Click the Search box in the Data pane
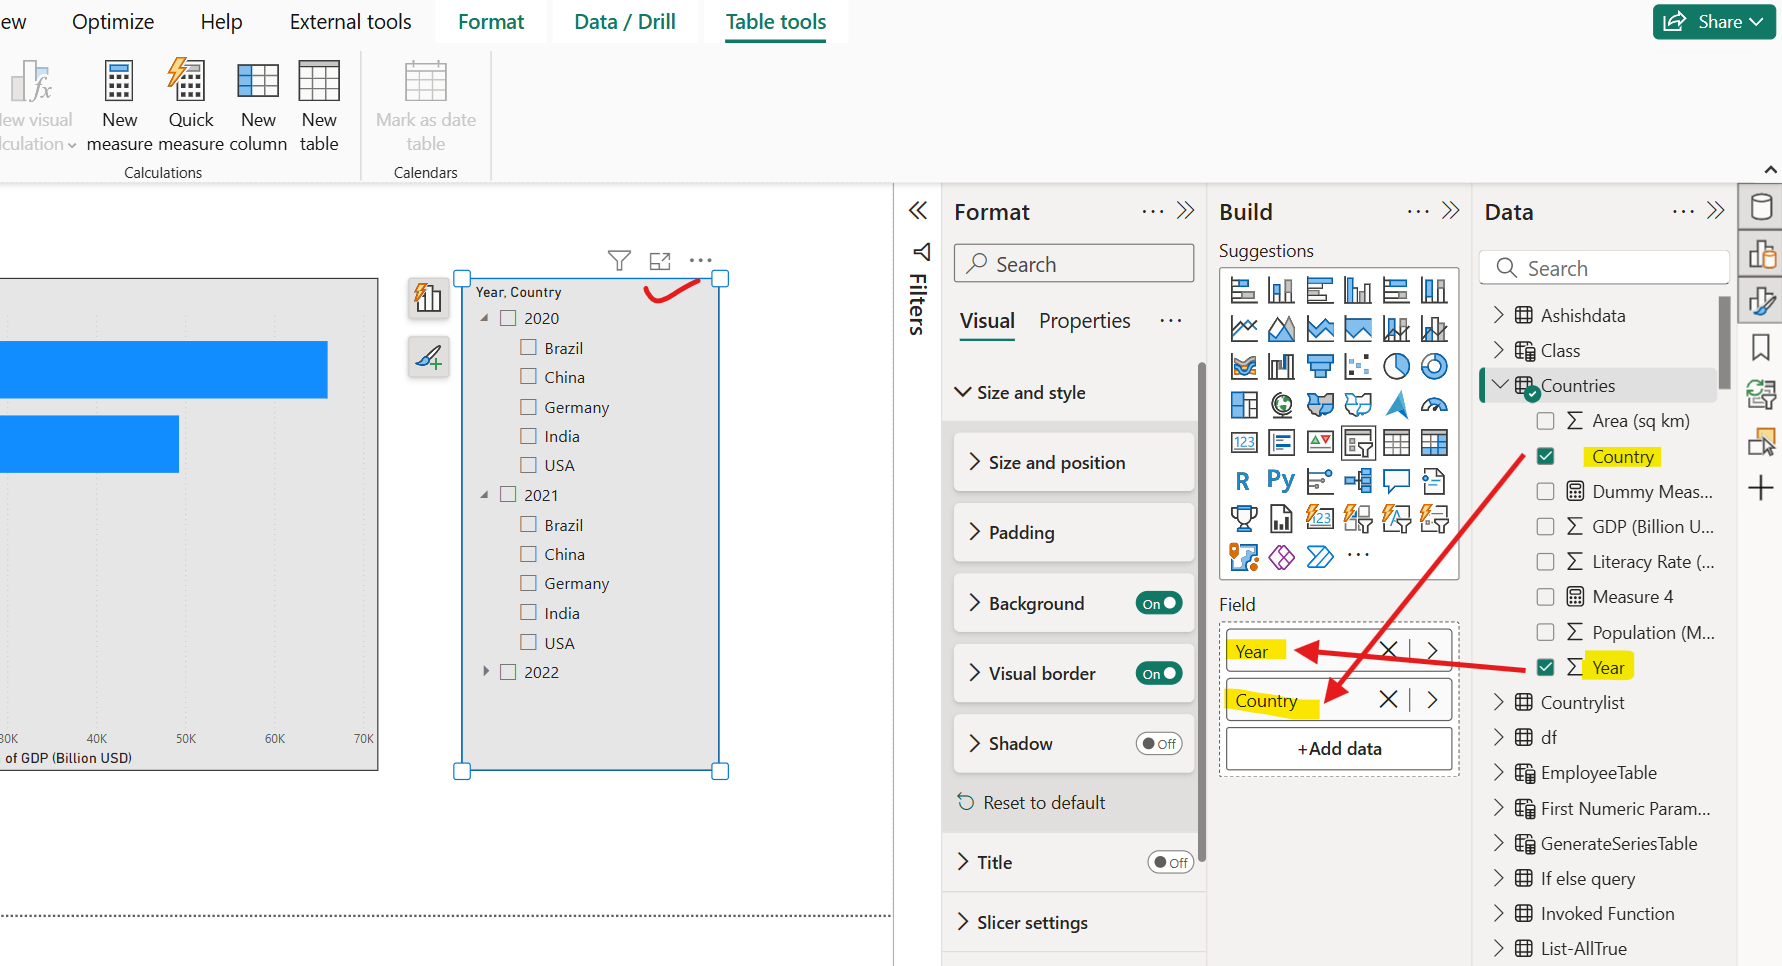The width and height of the screenshot is (1782, 966). [1604, 267]
